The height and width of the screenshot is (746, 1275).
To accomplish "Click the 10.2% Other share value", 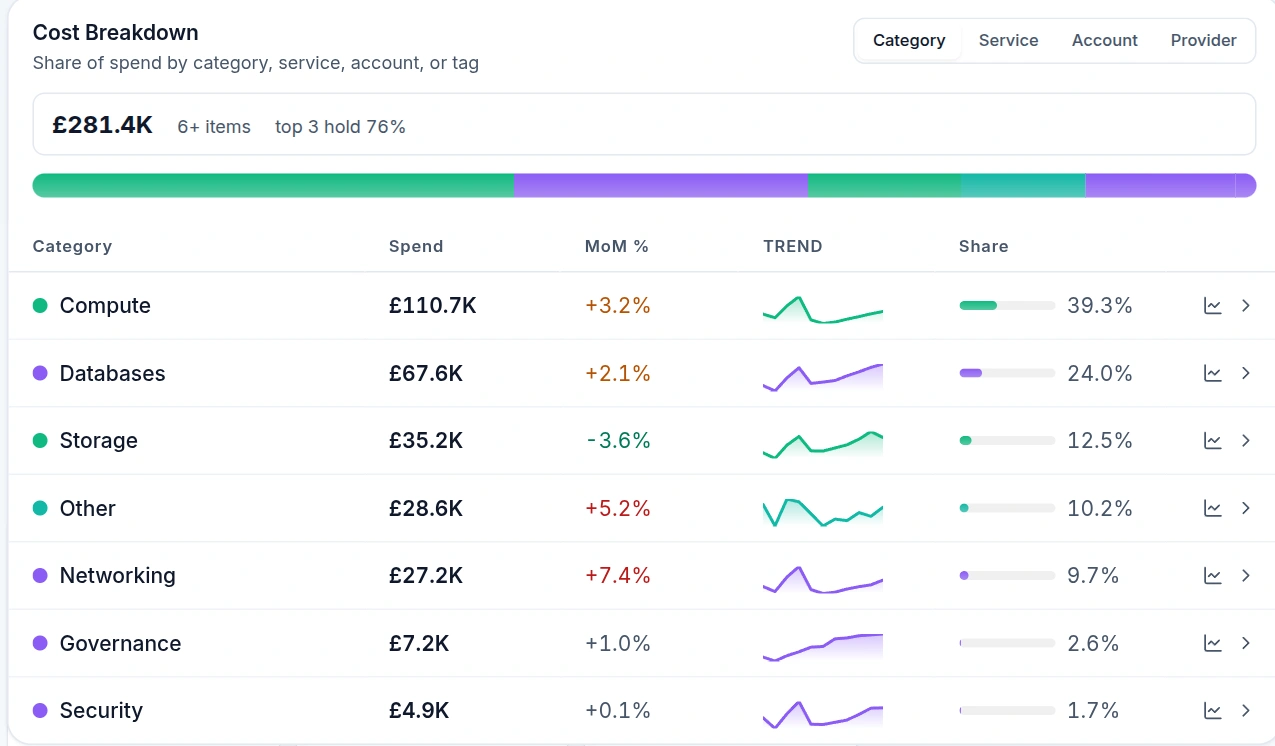I will point(1100,508).
